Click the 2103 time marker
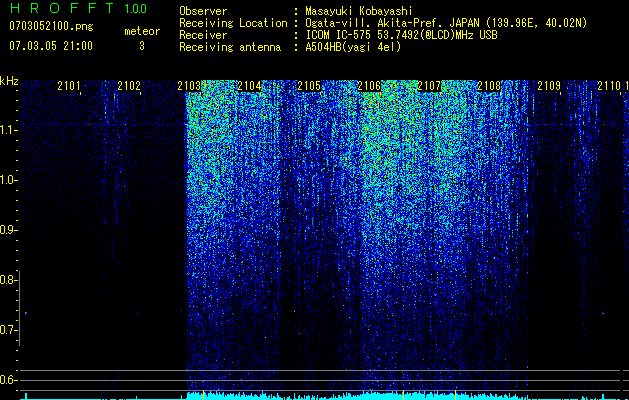This screenshot has width=629, height=400. (x=189, y=86)
